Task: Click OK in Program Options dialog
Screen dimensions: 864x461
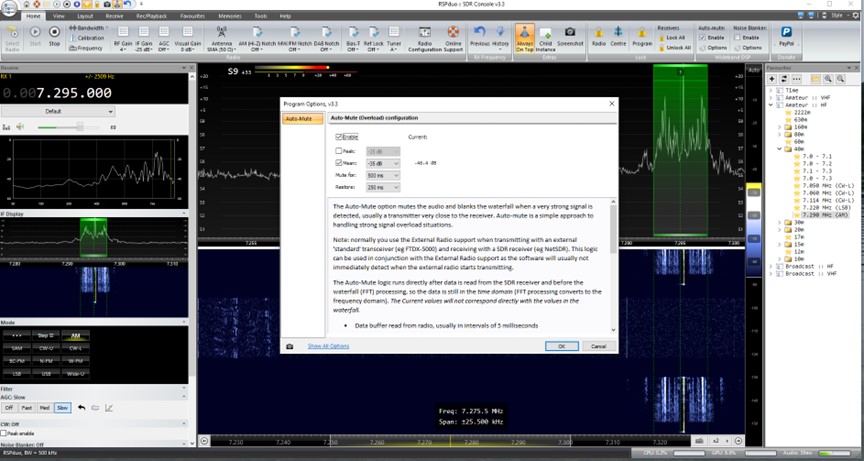Action: coord(562,346)
